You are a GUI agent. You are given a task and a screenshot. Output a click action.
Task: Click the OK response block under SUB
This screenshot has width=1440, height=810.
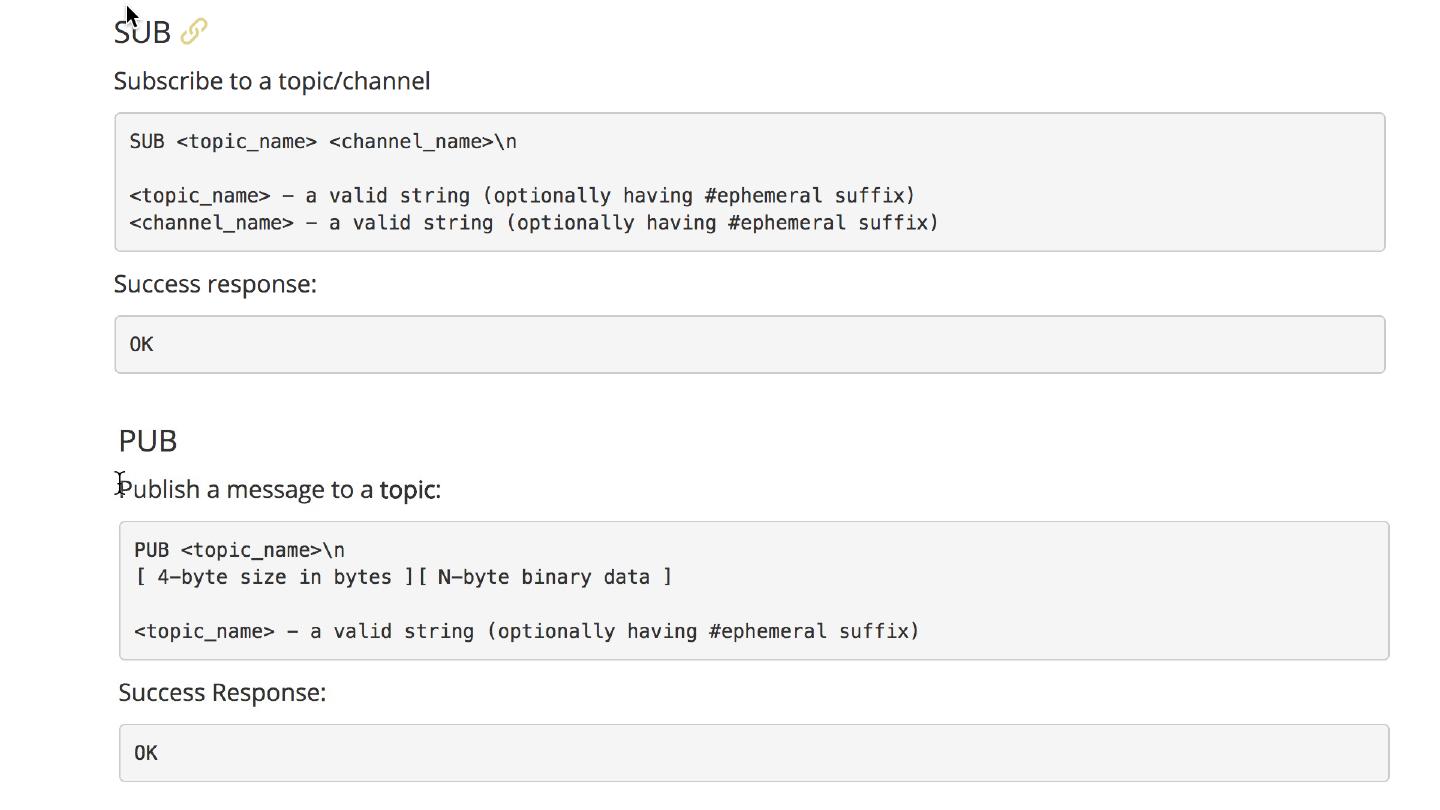pyautogui.click(x=749, y=344)
